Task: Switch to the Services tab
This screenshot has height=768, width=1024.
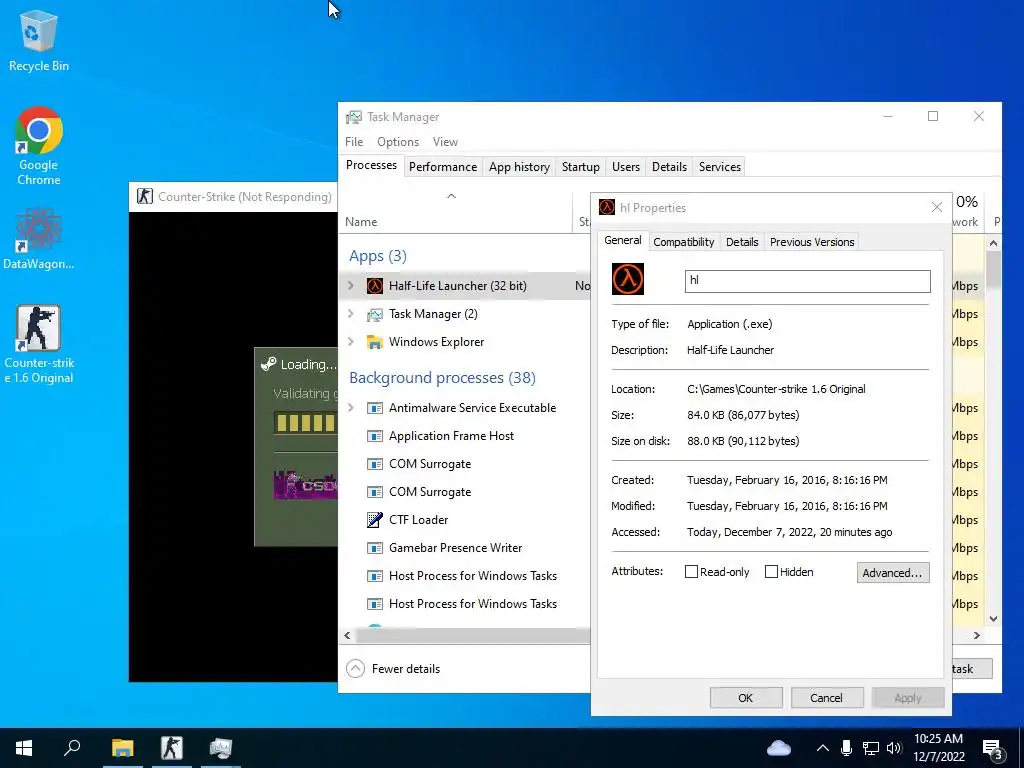Action: tap(720, 167)
